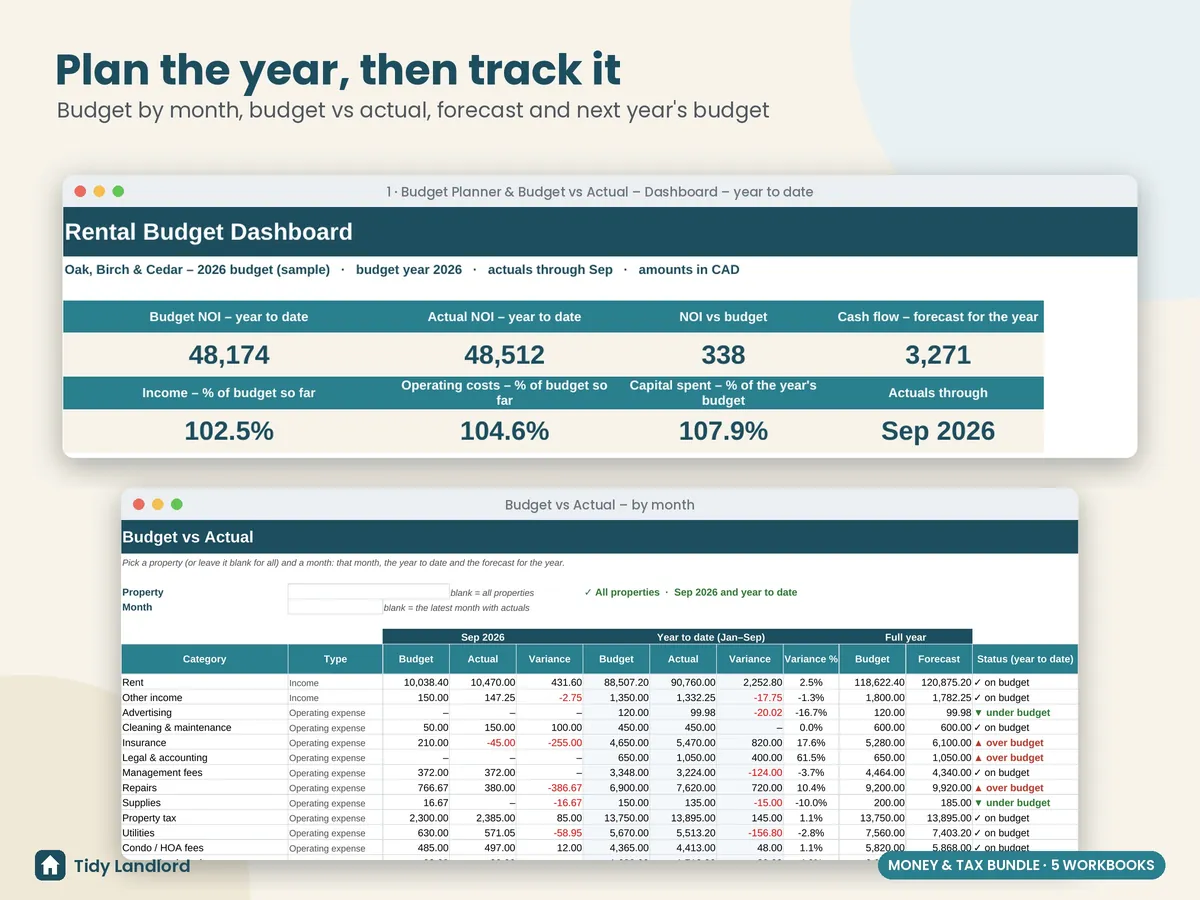Select the Supplies category cell
This screenshot has width=1200, height=900.
pyautogui.click(x=204, y=803)
